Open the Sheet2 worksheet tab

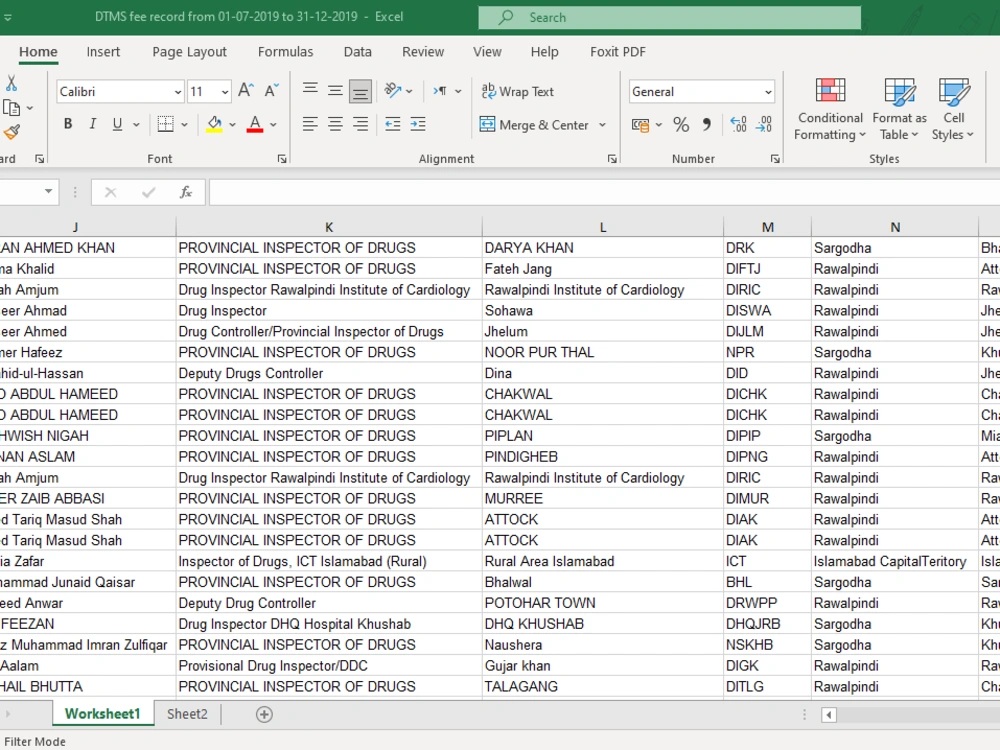coord(187,714)
